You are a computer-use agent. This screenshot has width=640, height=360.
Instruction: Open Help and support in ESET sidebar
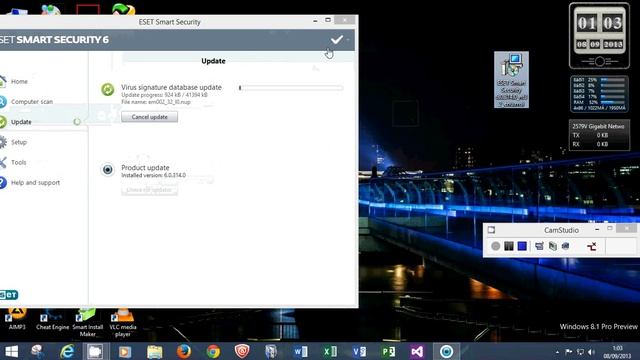[35, 182]
